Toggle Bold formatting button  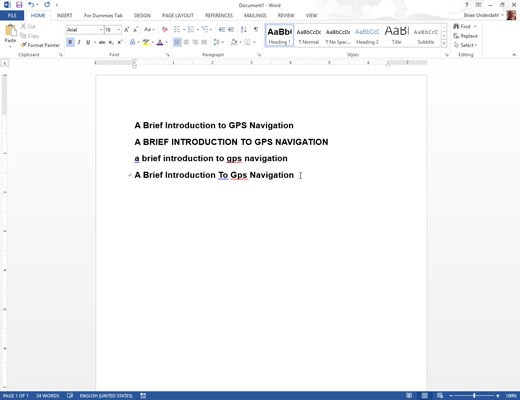(x=70, y=42)
